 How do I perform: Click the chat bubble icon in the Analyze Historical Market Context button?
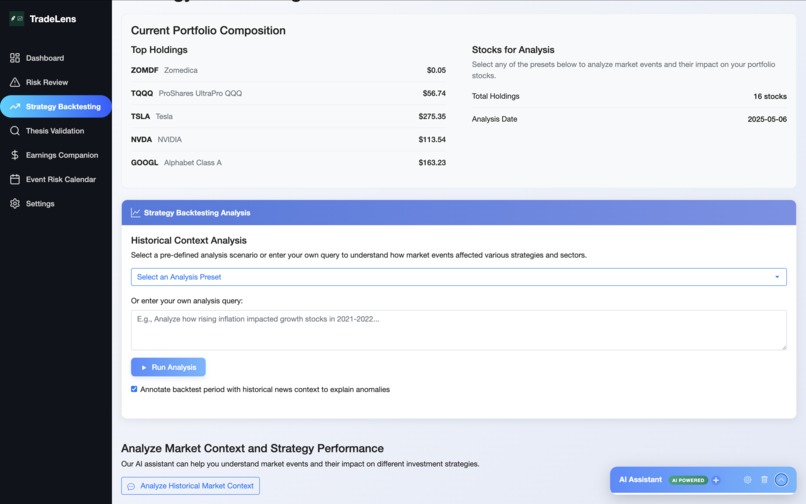[x=131, y=486]
